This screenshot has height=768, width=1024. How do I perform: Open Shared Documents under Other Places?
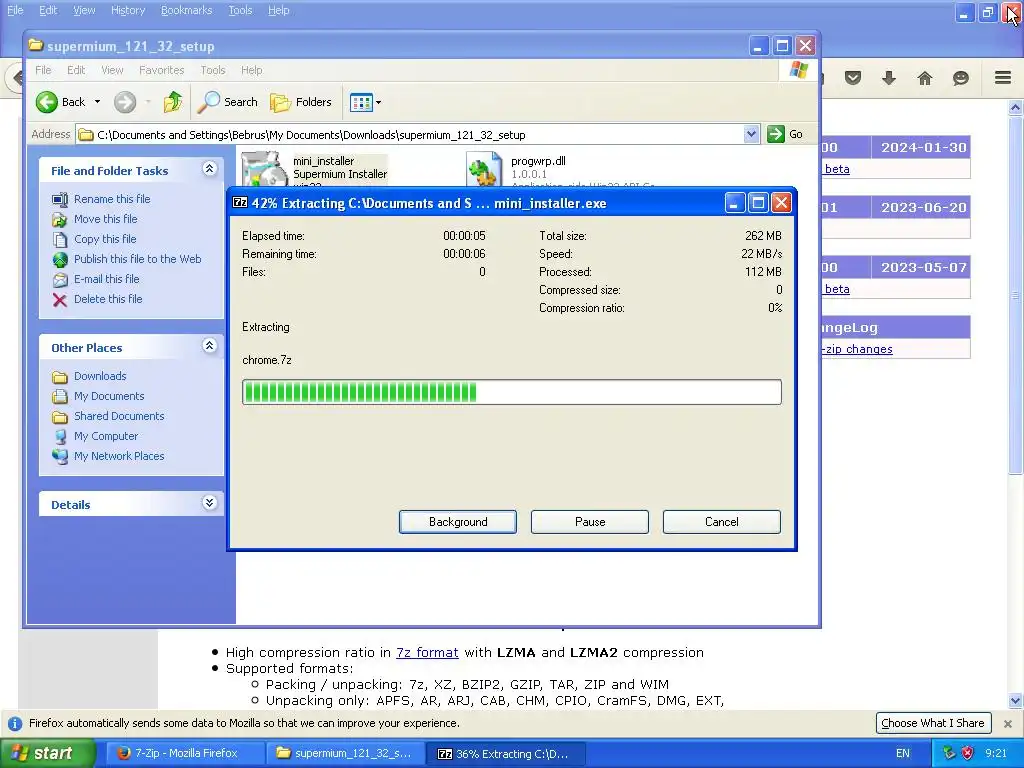(119, 416)
